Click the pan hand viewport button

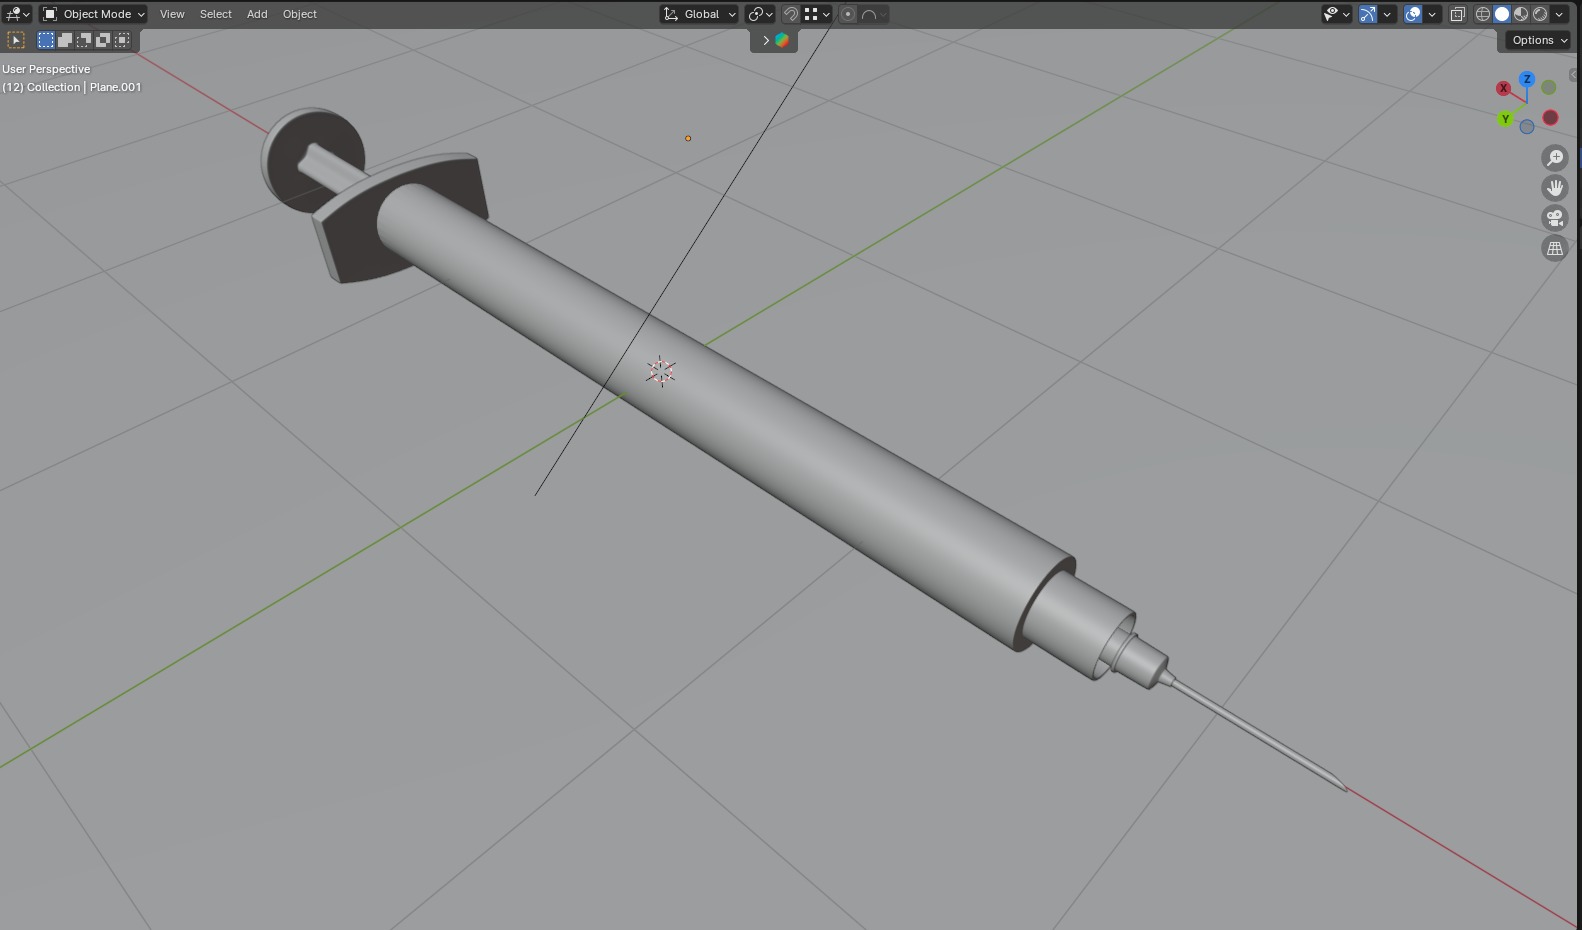tap(1555, 188)
